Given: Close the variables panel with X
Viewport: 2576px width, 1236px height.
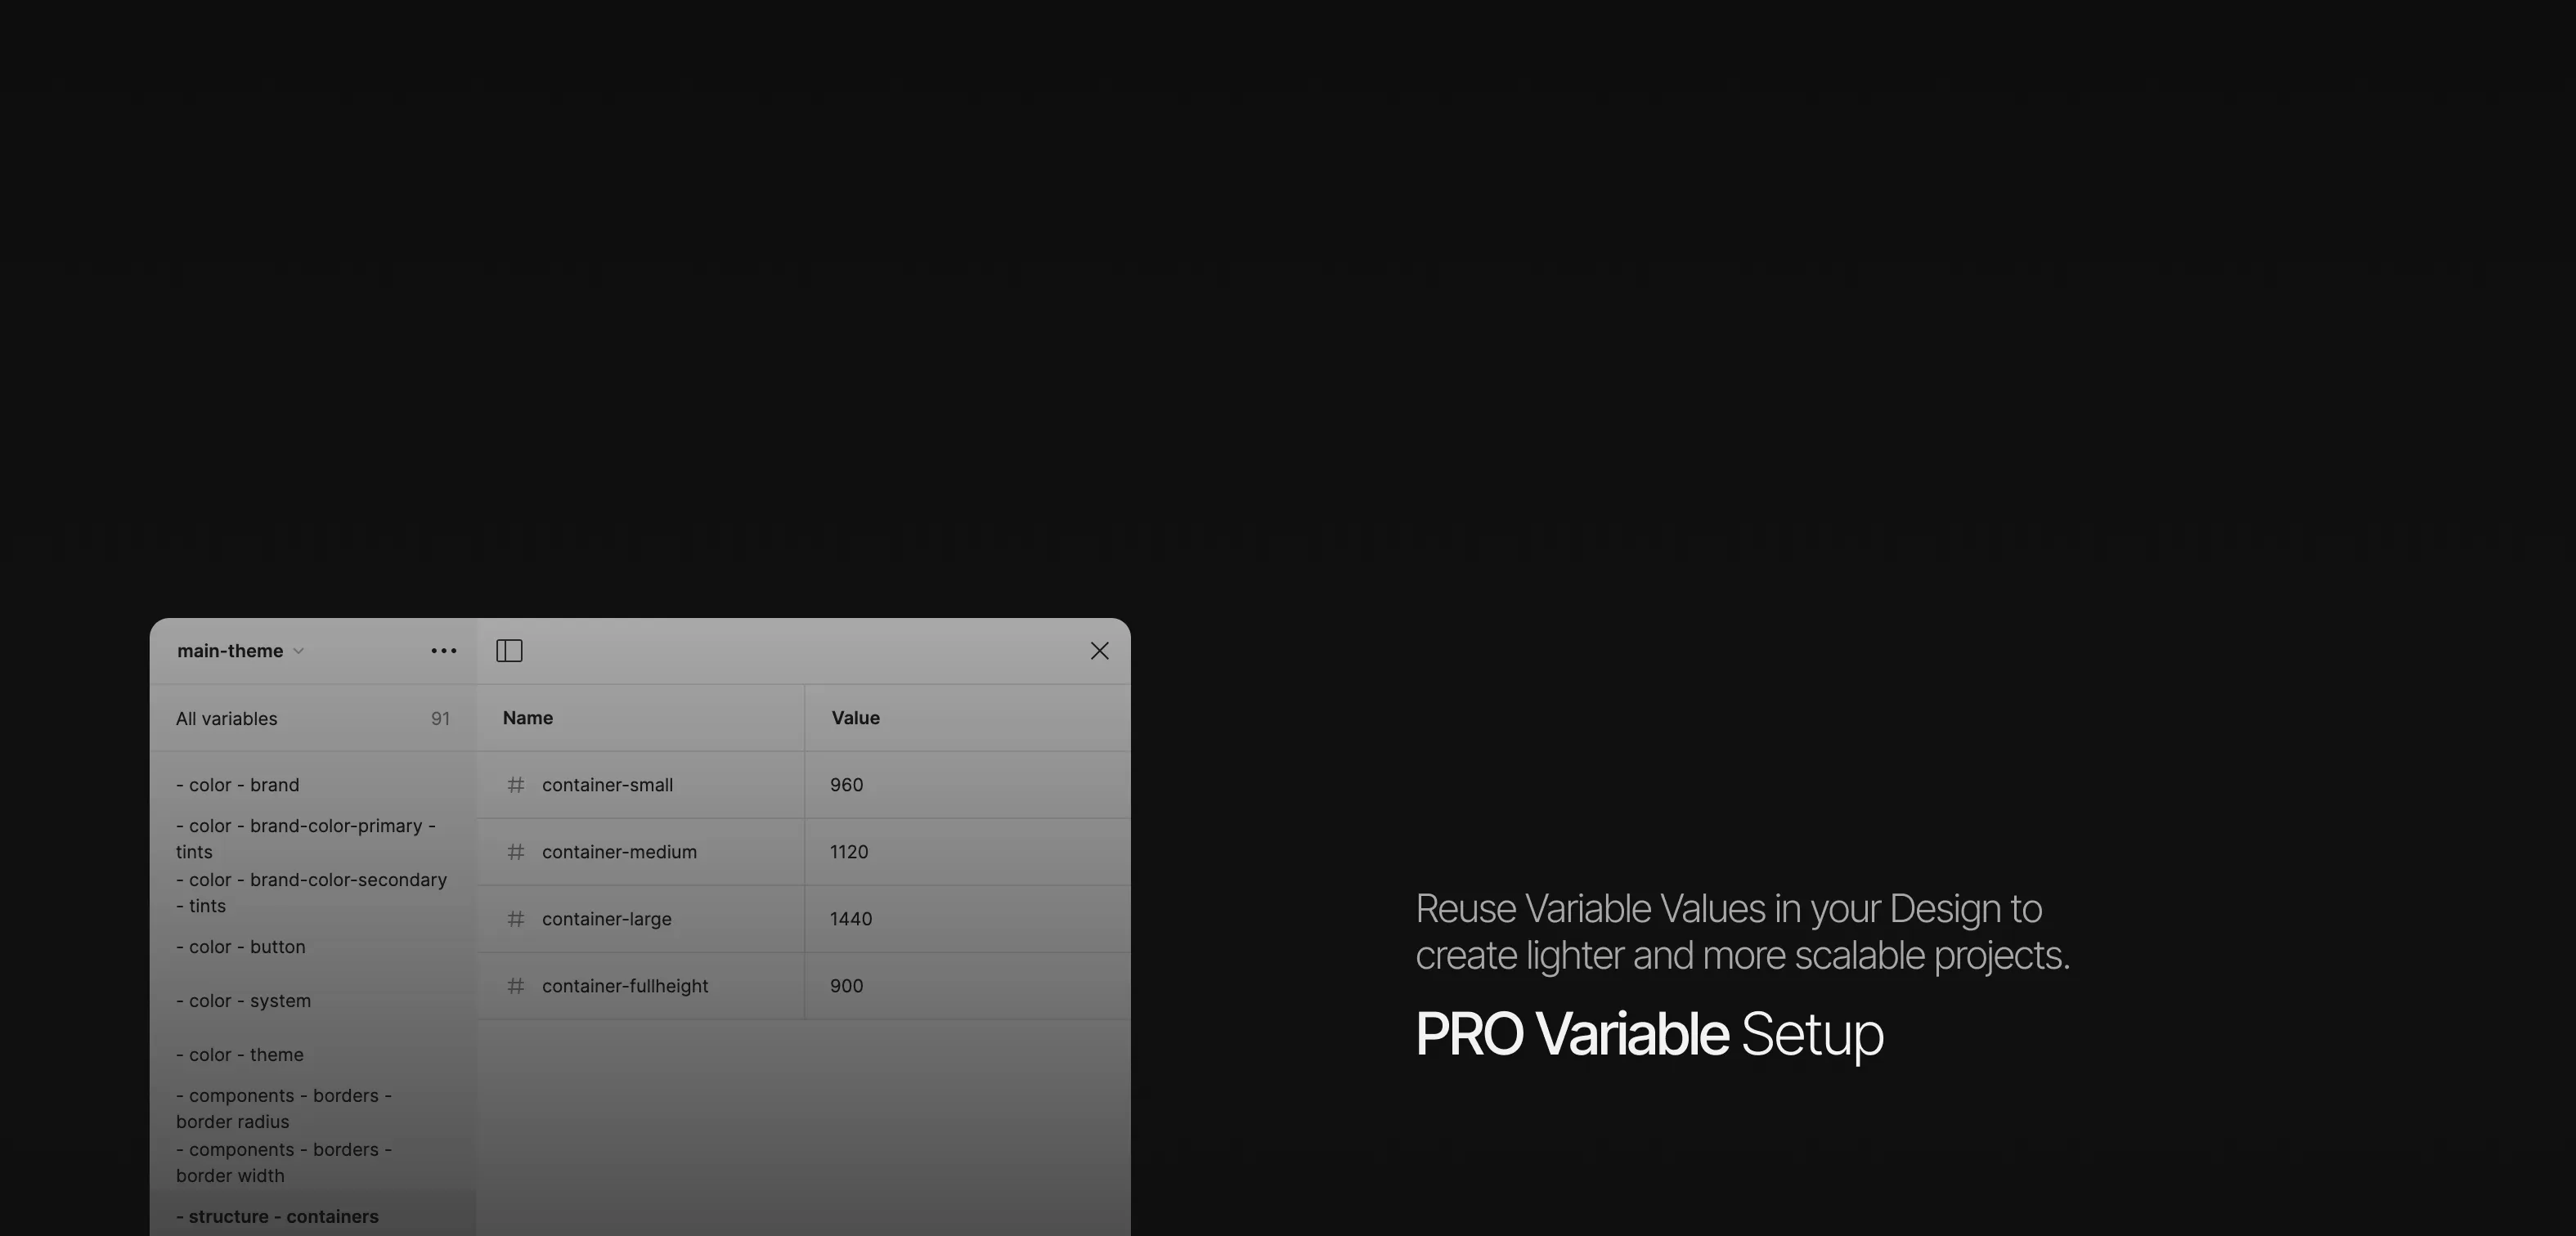Looking at the screenshot, I should pos(1100,651).
